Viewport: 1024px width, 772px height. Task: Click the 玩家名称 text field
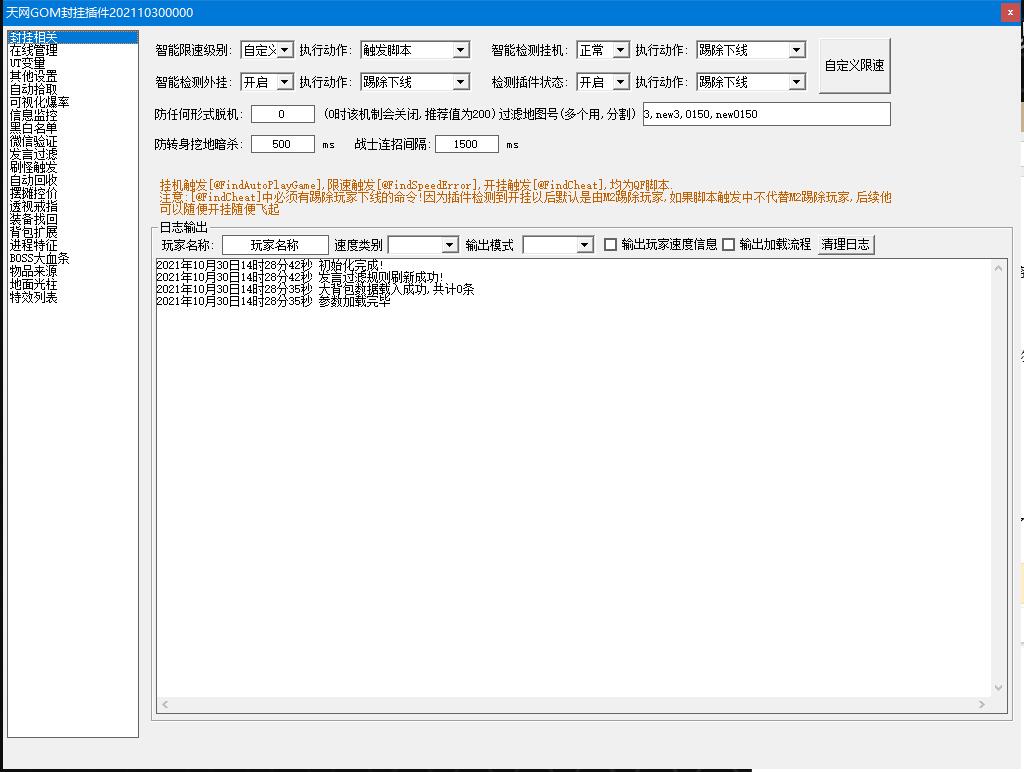tap(275, 245)
